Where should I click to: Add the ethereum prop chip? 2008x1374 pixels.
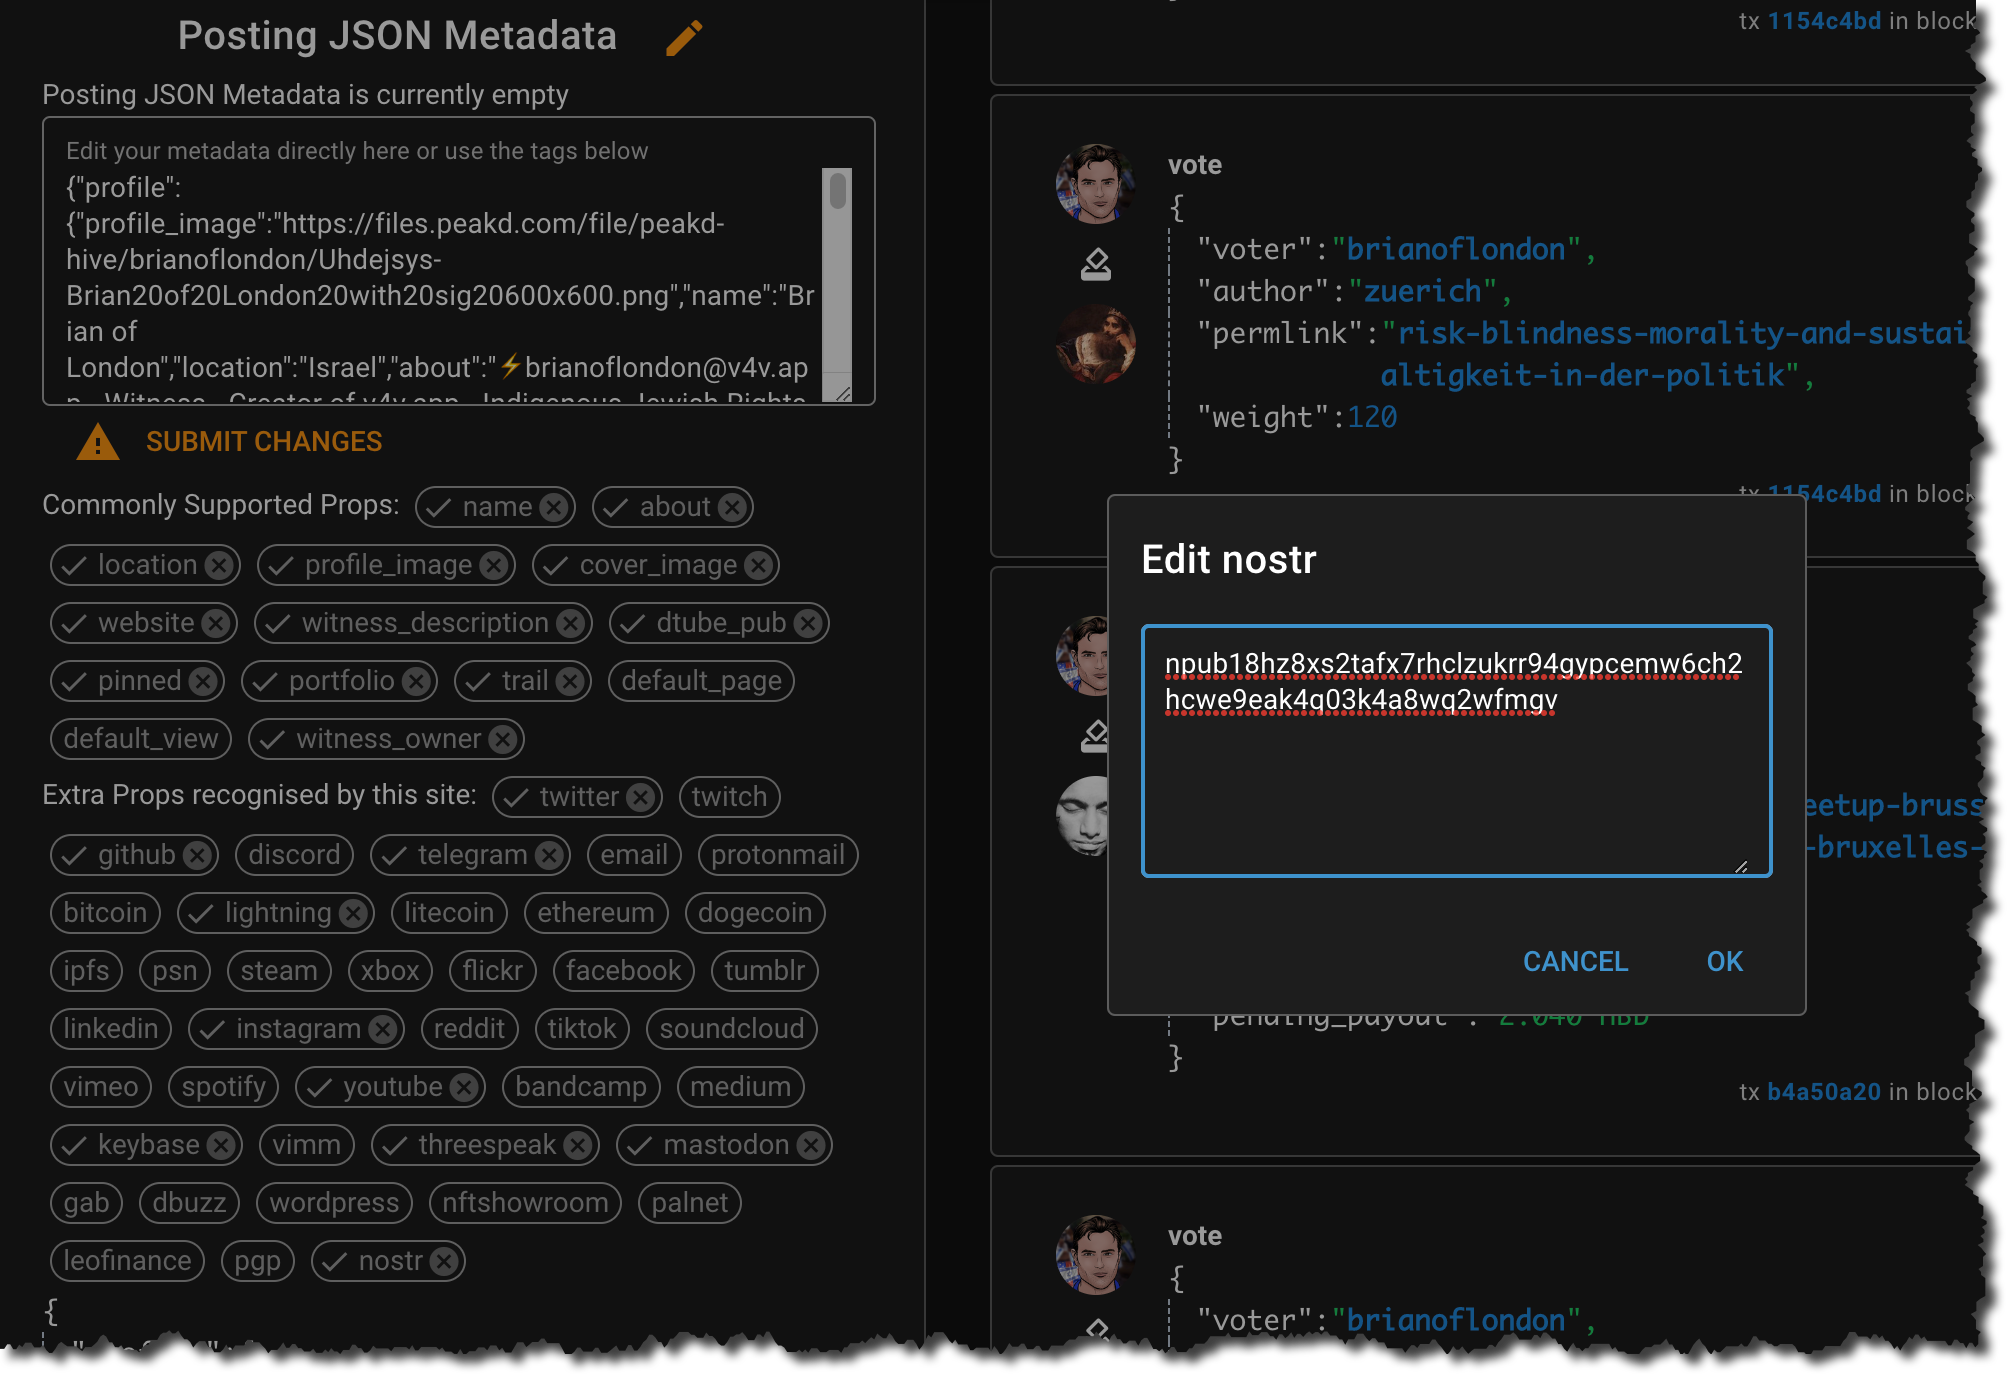[596, 913]
